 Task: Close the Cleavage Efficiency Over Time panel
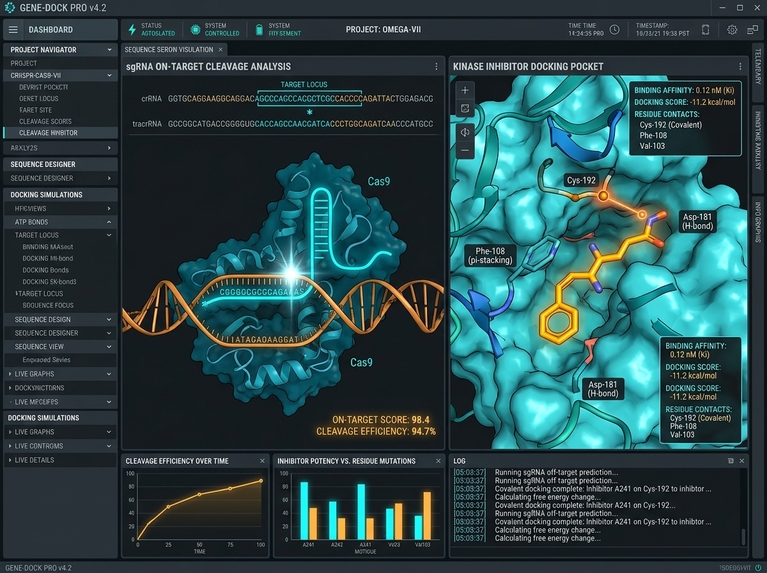[x=262, y=461]
